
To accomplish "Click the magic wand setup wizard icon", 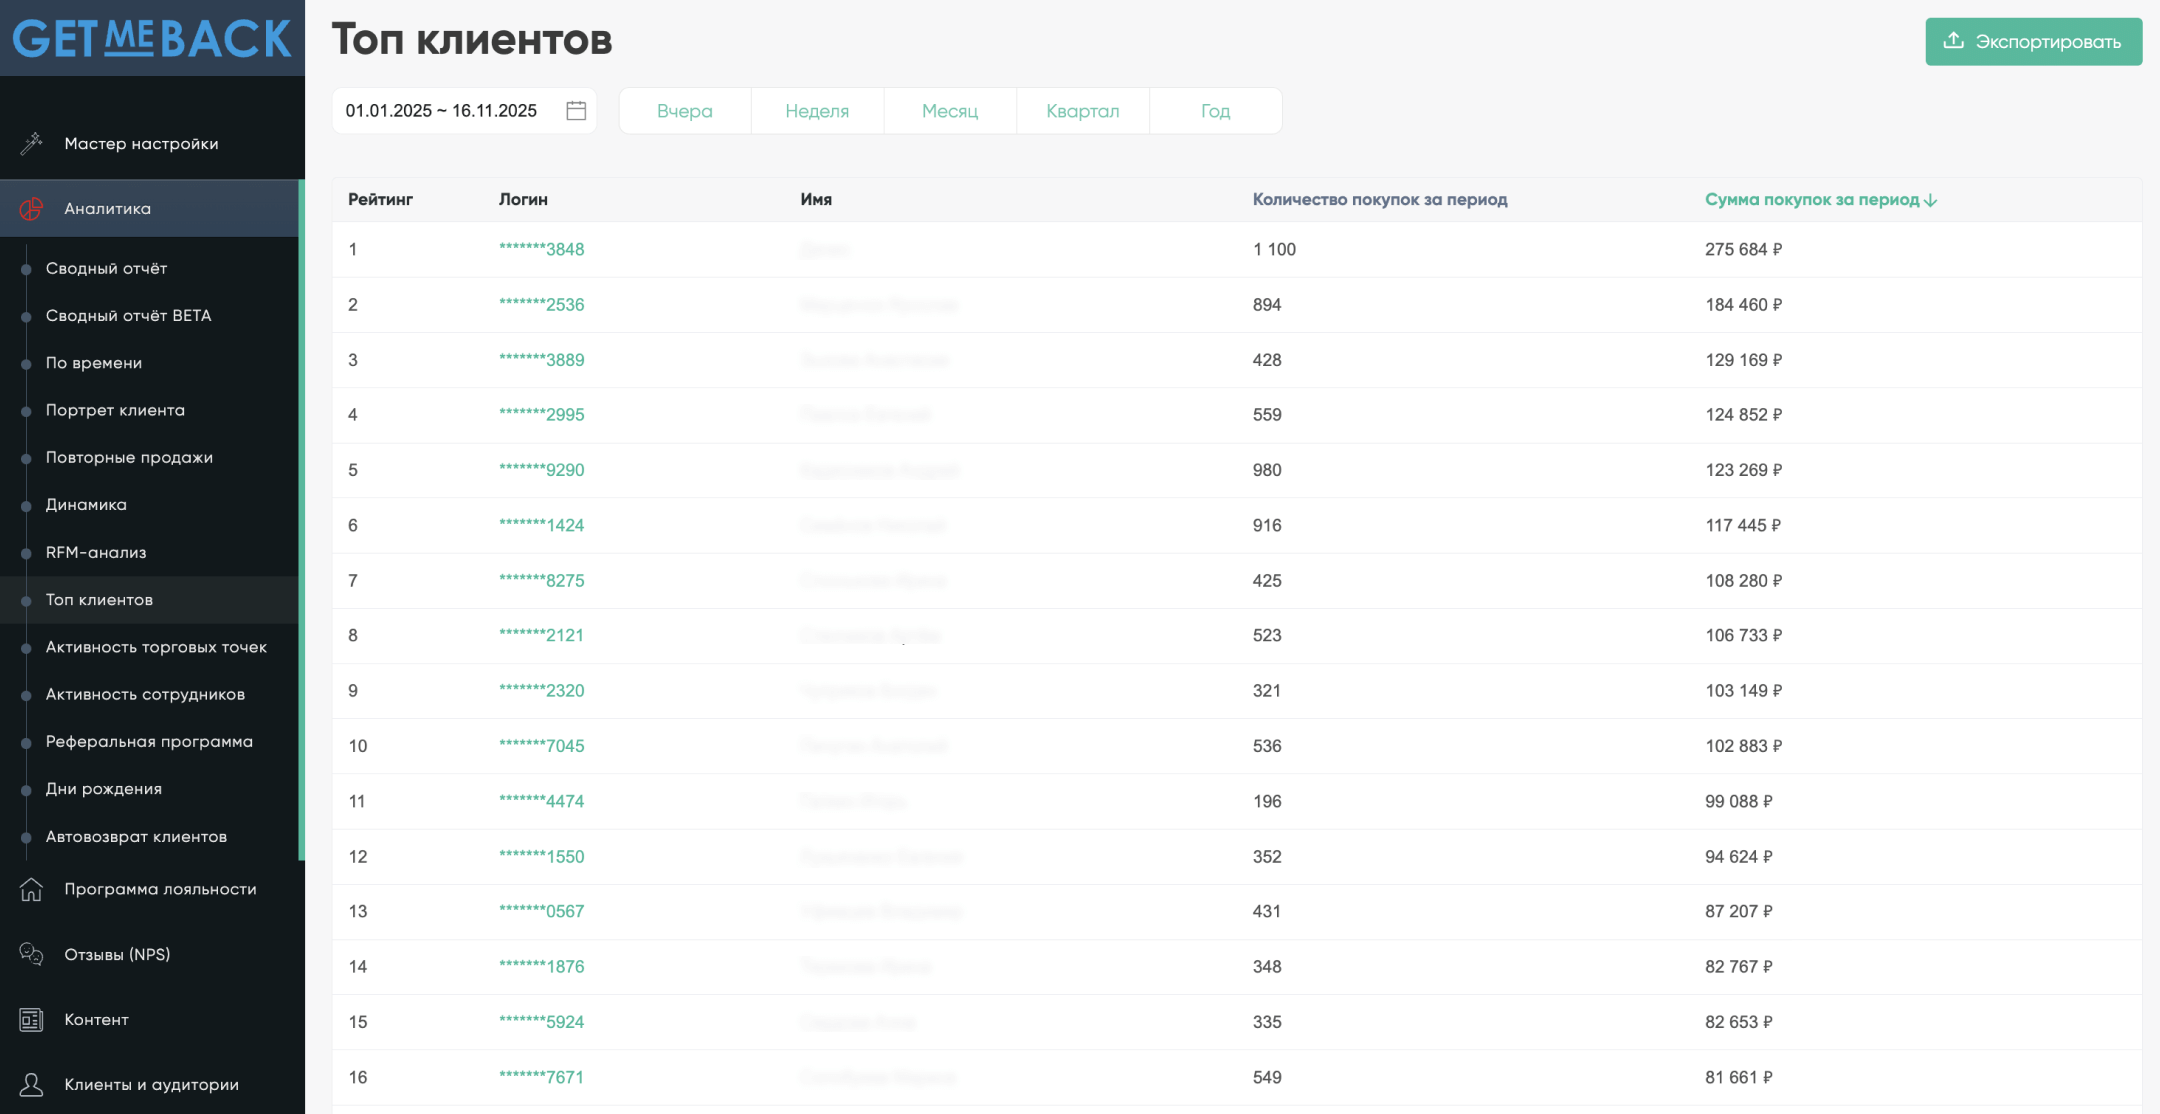I will pos(31,143).
